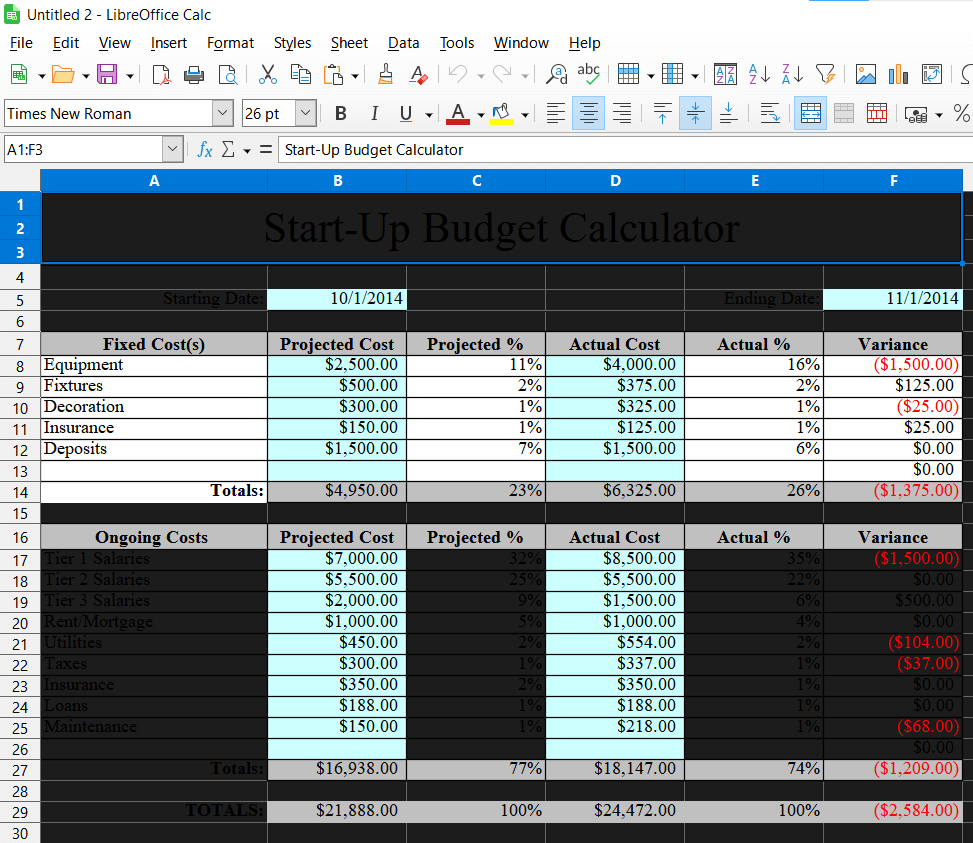Click the Sort Ascending icon
This screenshot has height=843, width=973.
point(757,74)
